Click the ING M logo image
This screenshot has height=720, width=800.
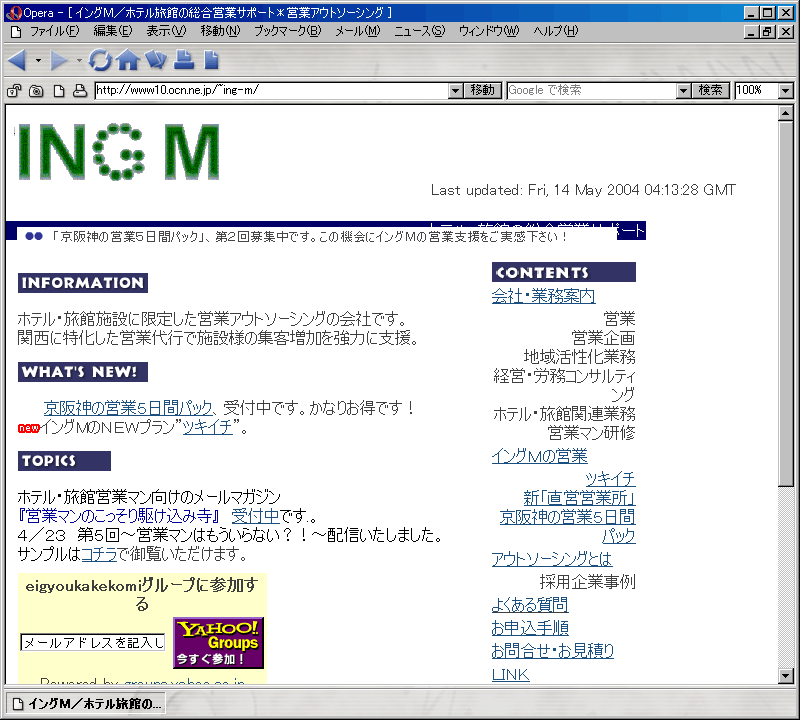click(x=118, y=152)
